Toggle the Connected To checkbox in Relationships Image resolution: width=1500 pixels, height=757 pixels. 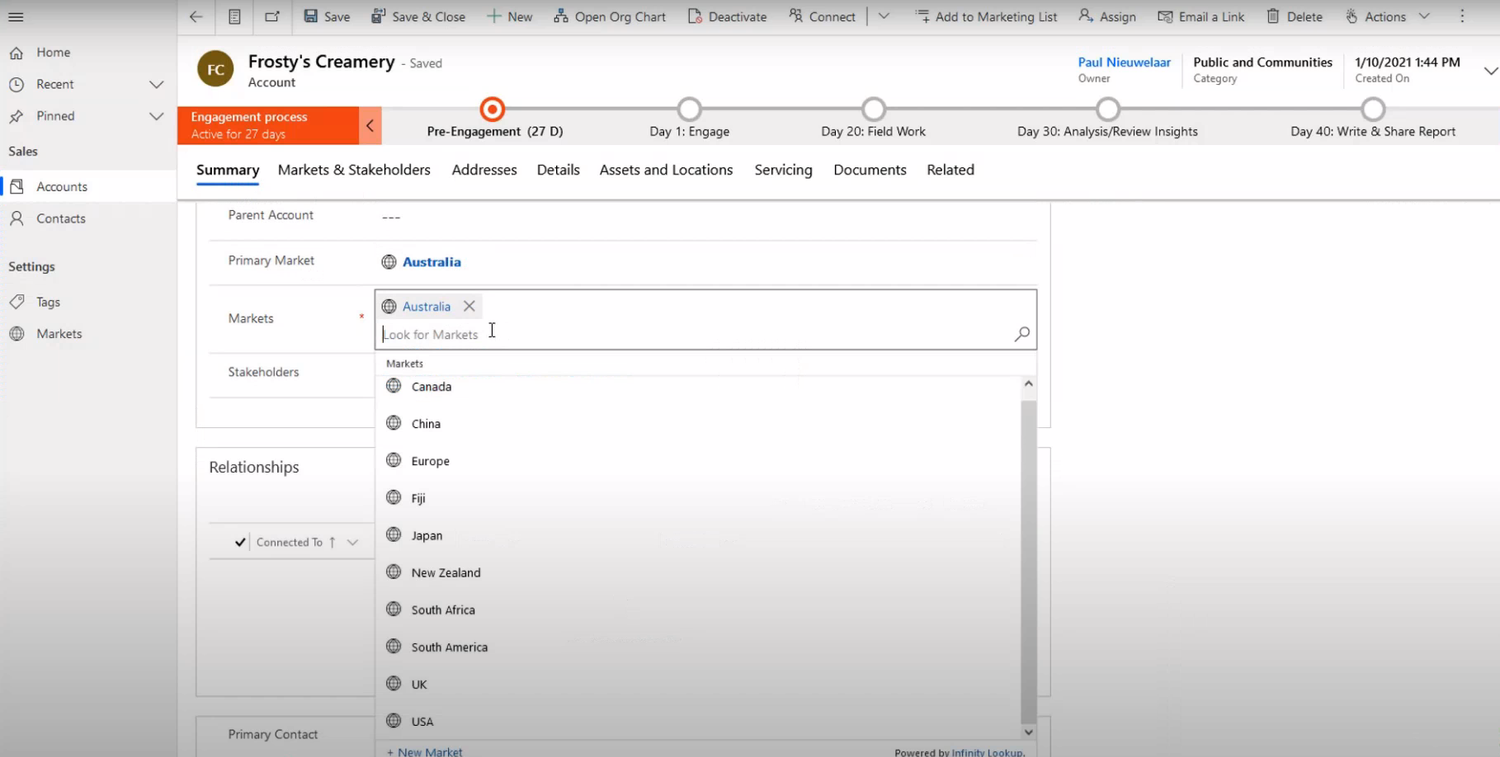(x=239, y=541)
